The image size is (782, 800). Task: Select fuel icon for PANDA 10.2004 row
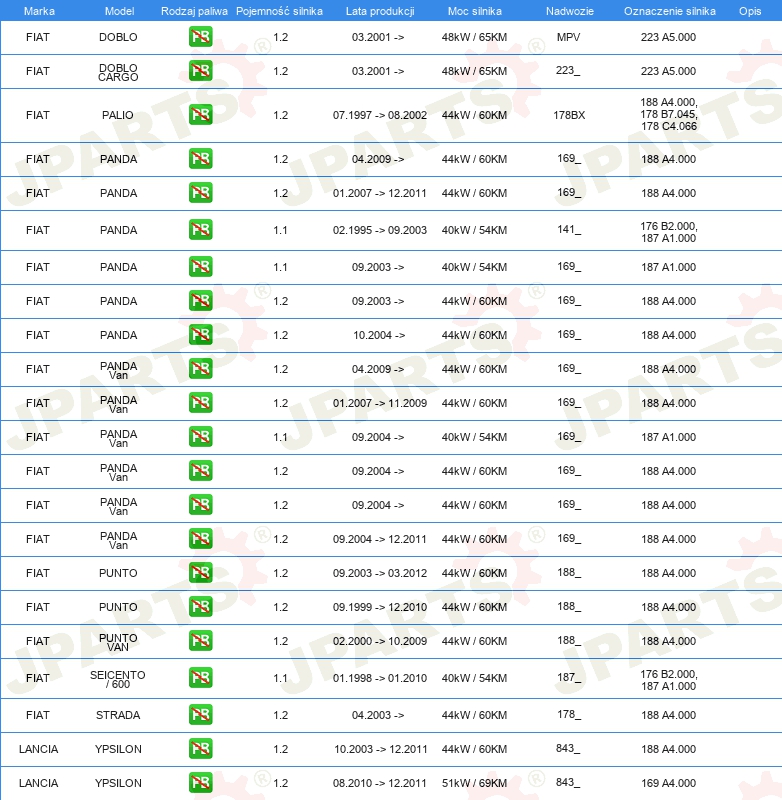(x=200, y=335)
